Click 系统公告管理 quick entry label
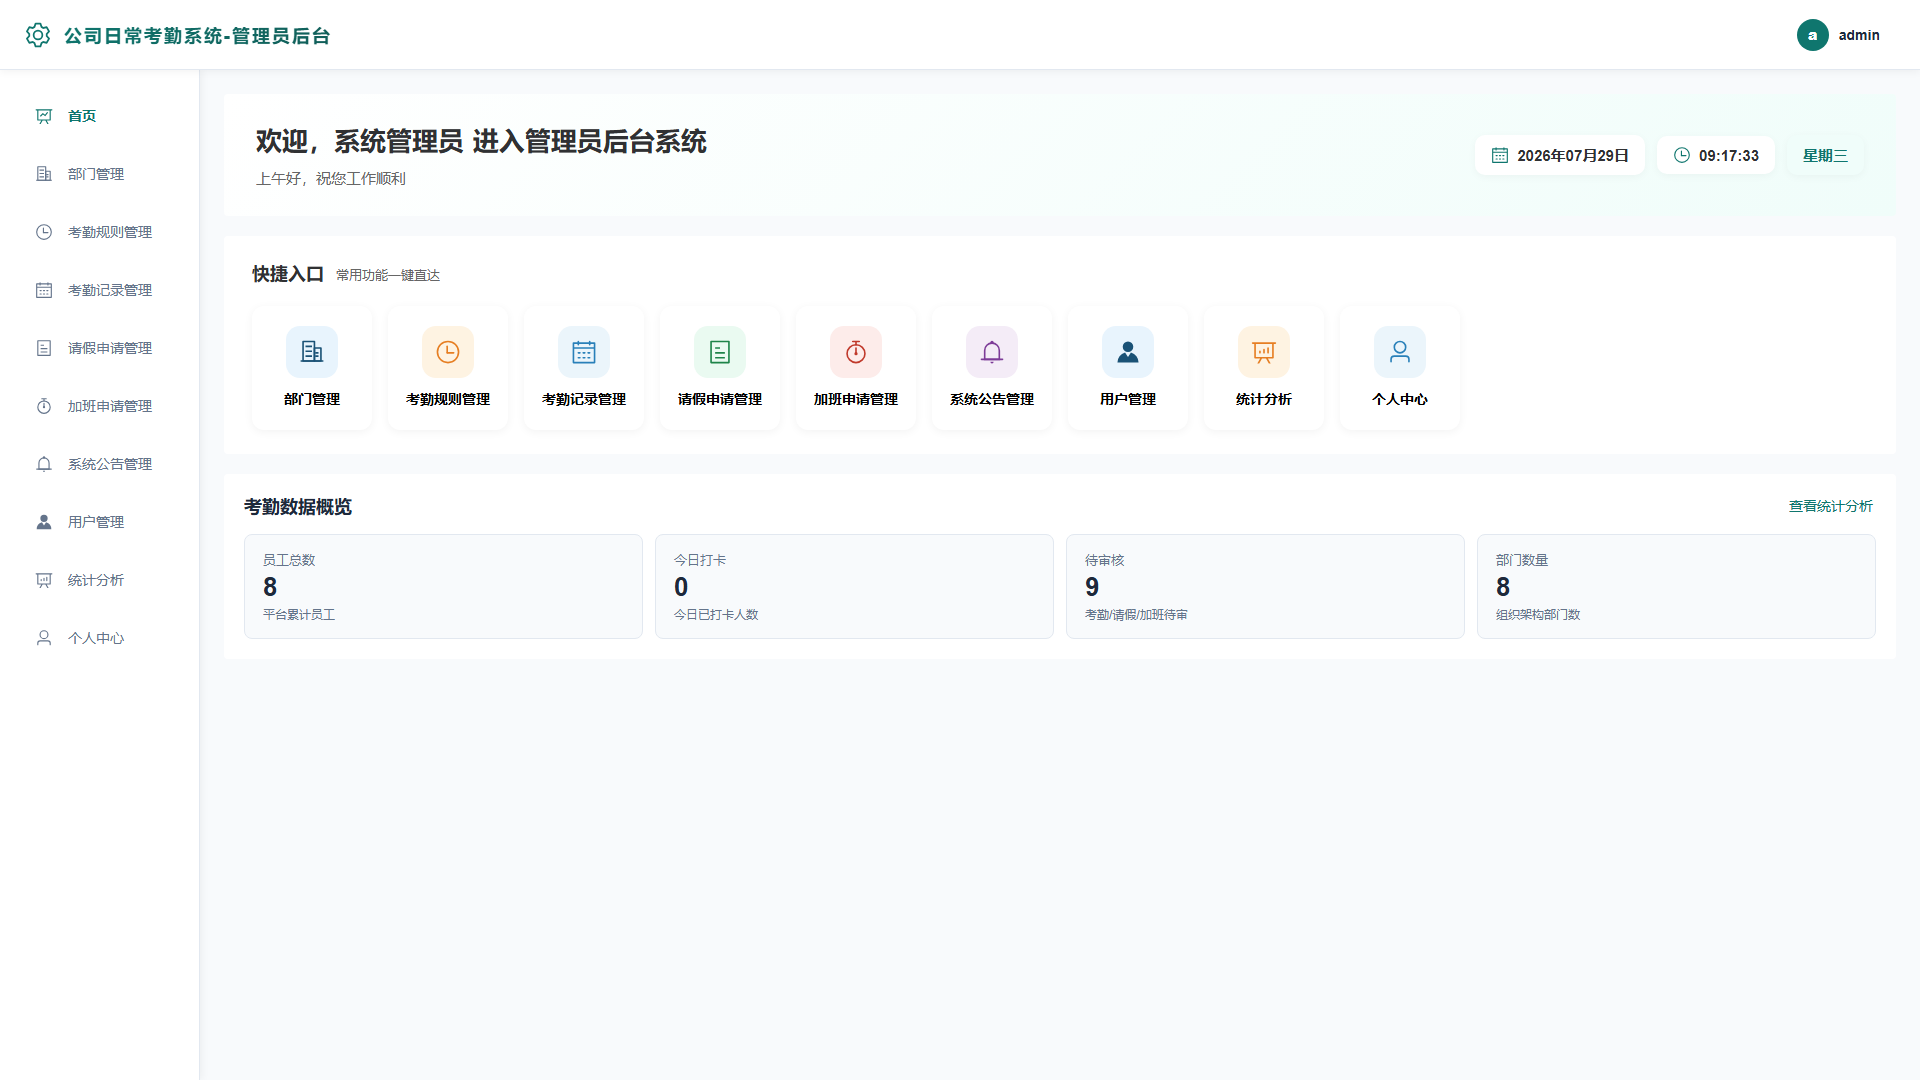The image size is (1920, 1080). (x=992, y=399)
